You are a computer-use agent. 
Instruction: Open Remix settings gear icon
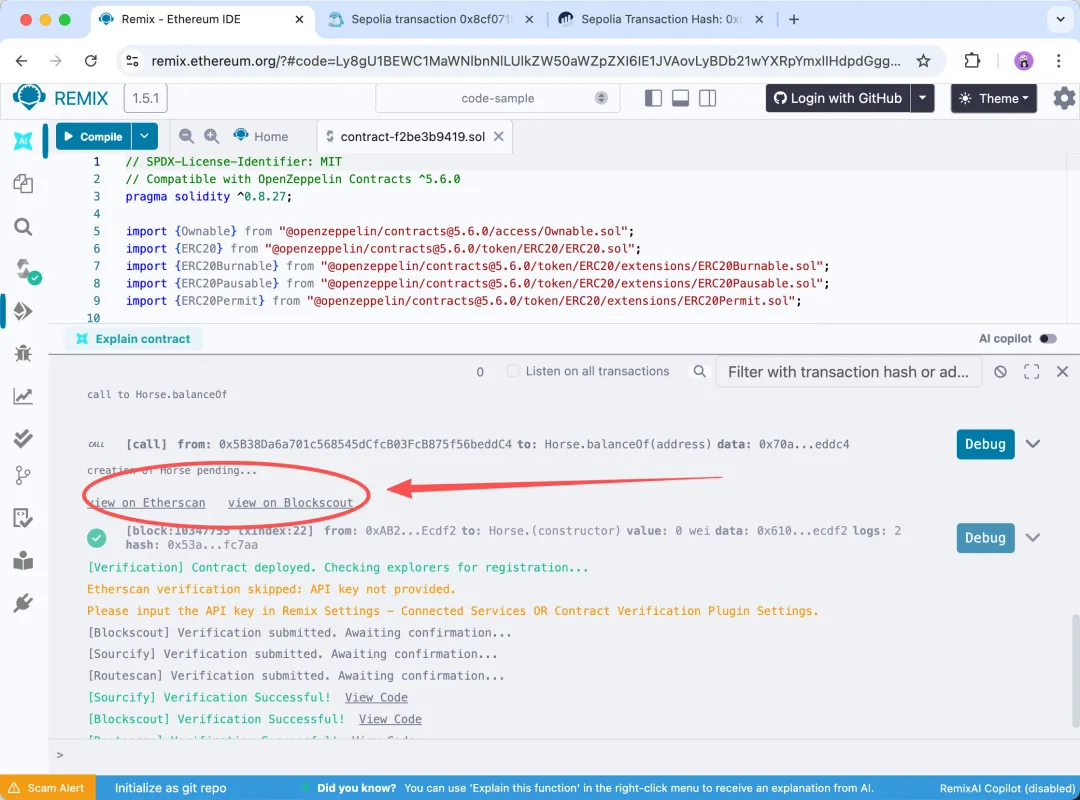pos(1064,99)
